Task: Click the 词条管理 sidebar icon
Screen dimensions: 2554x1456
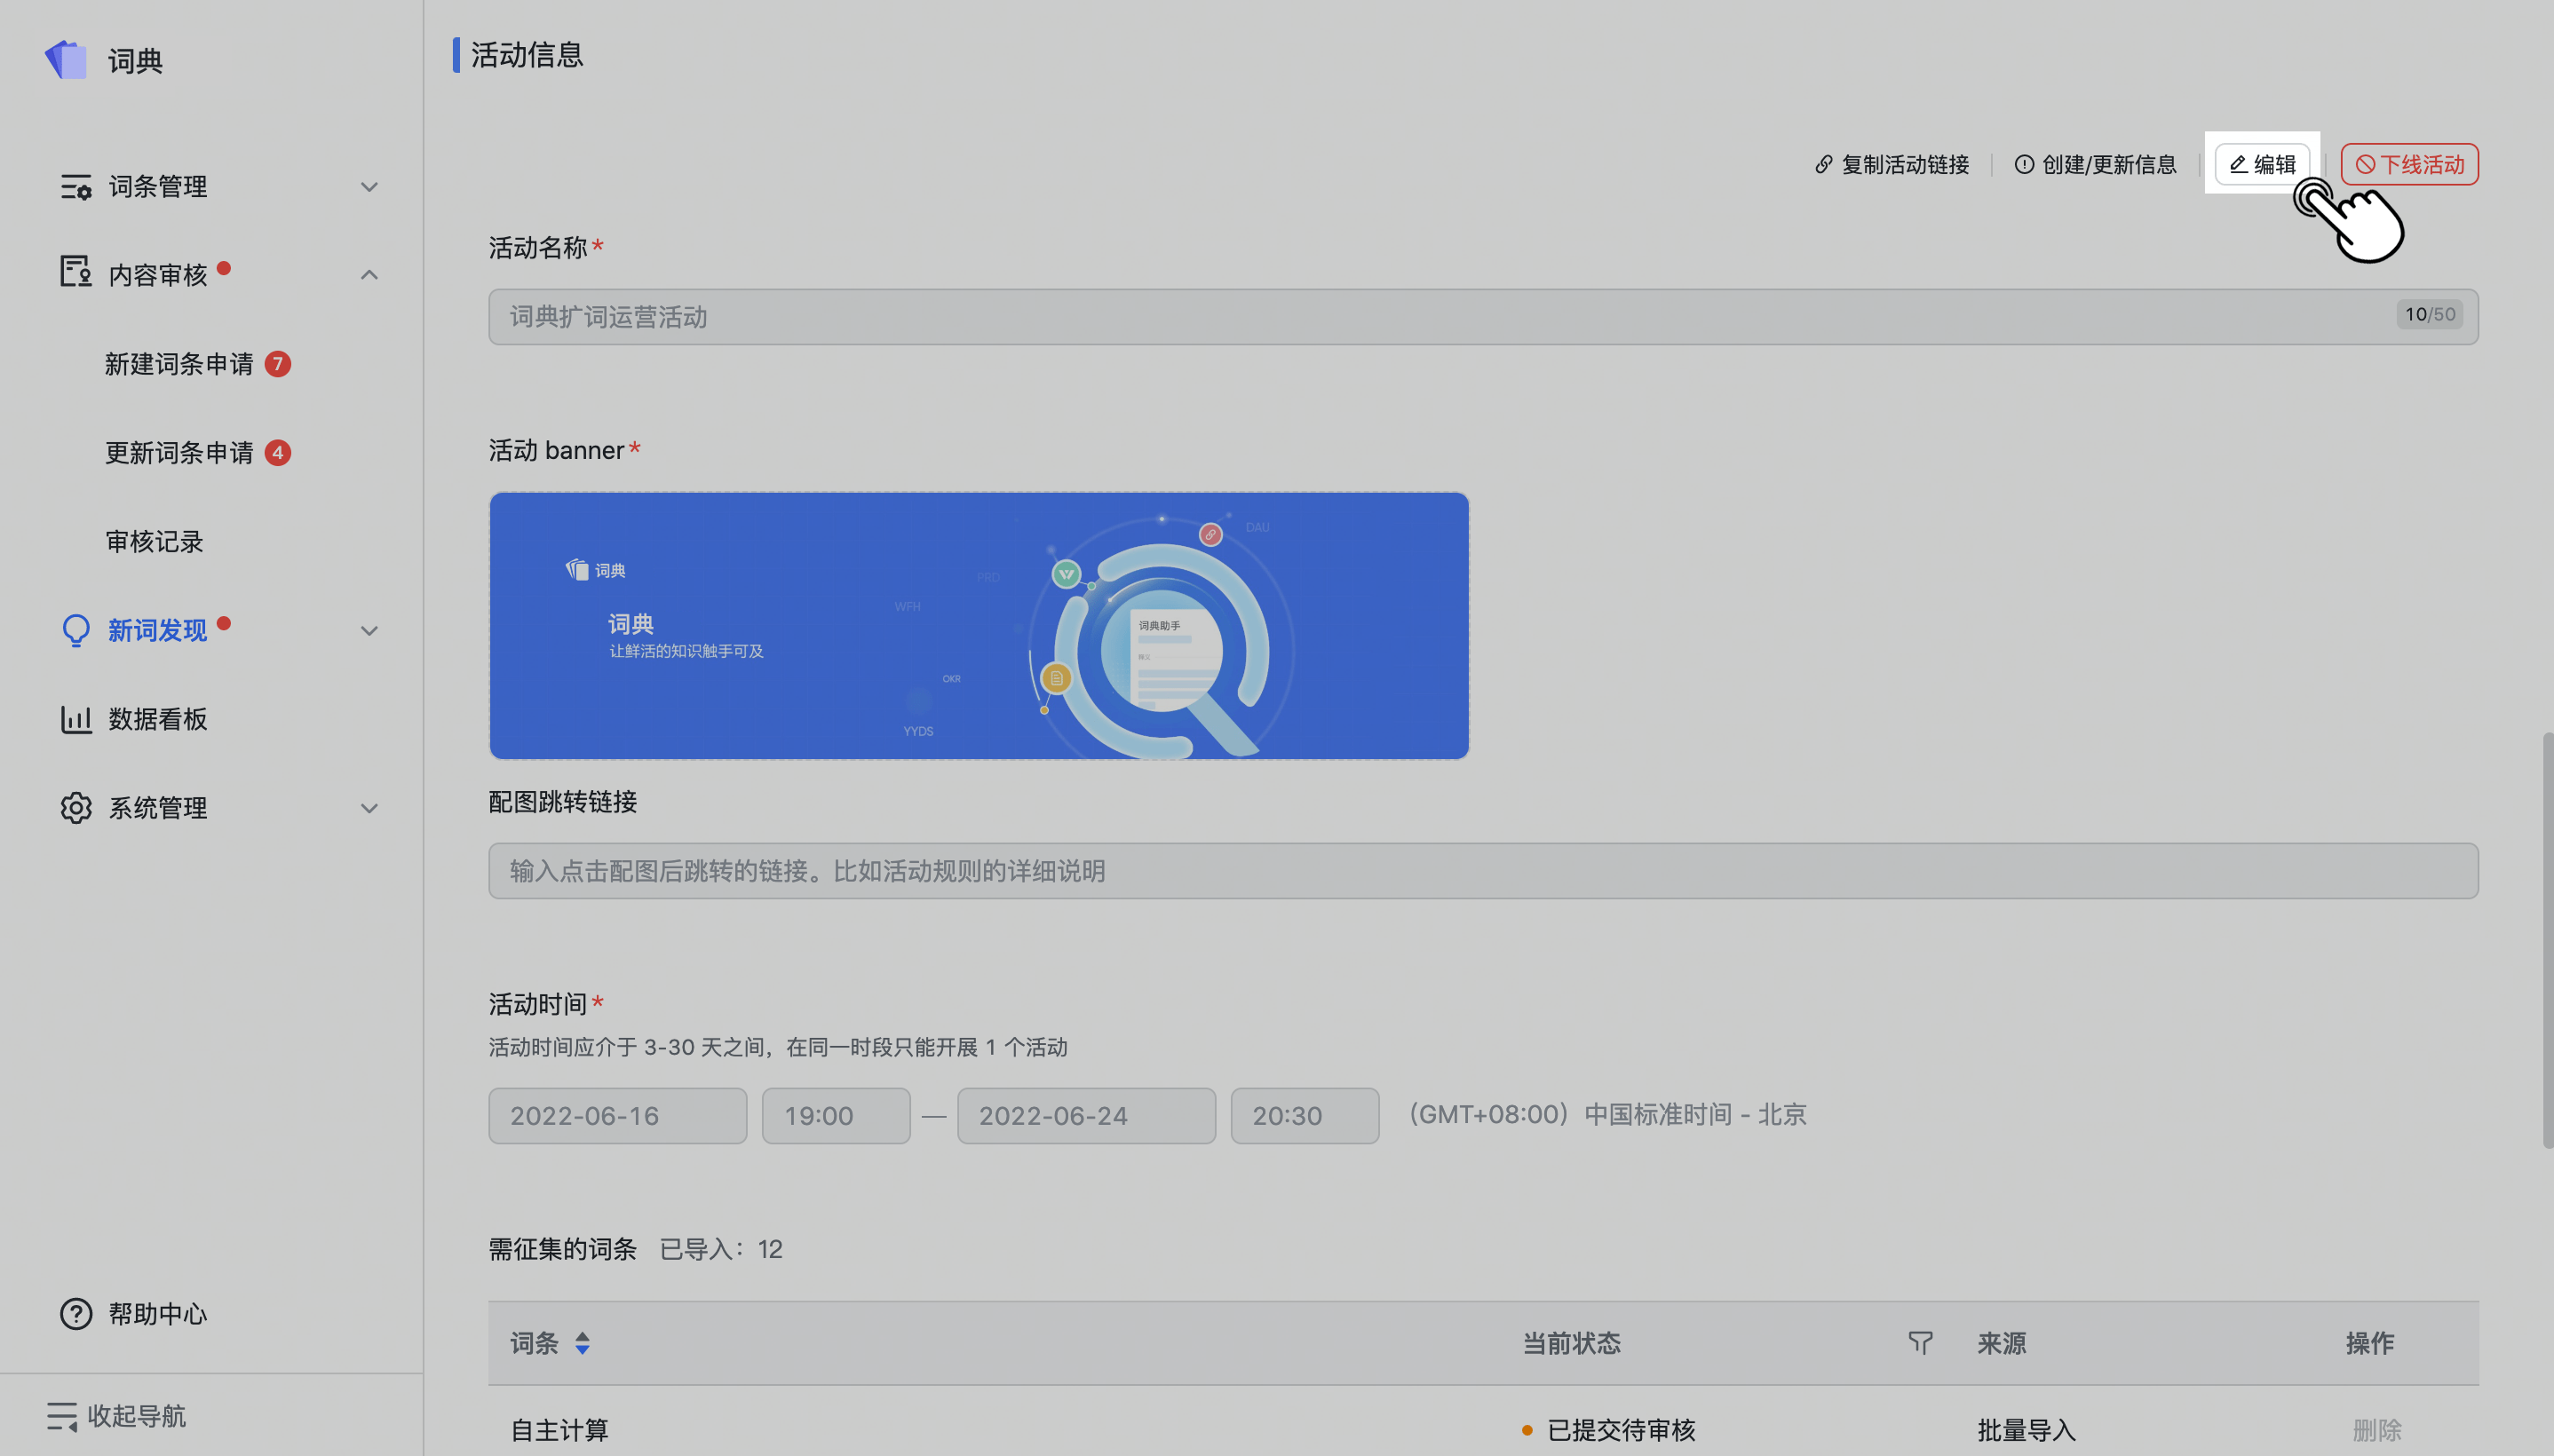Action: (76, 187)
